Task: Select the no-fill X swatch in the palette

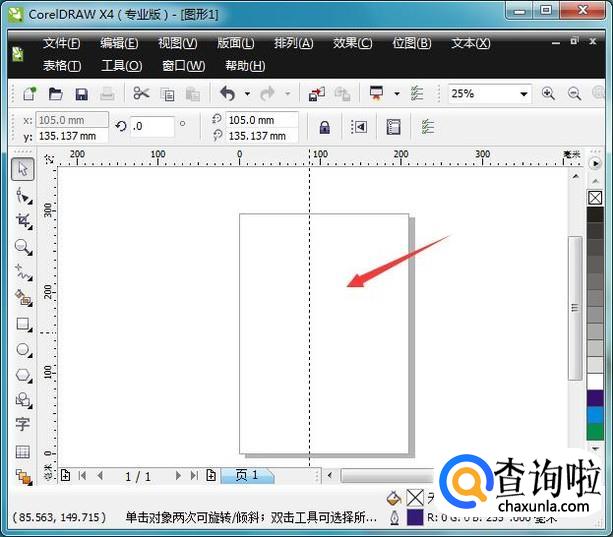Action: point(595,198)
